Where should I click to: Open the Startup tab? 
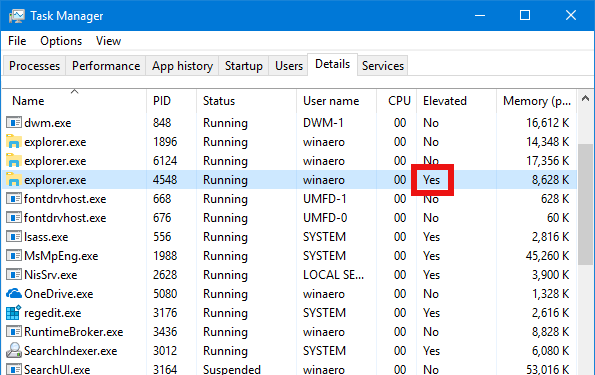(244, 66)
